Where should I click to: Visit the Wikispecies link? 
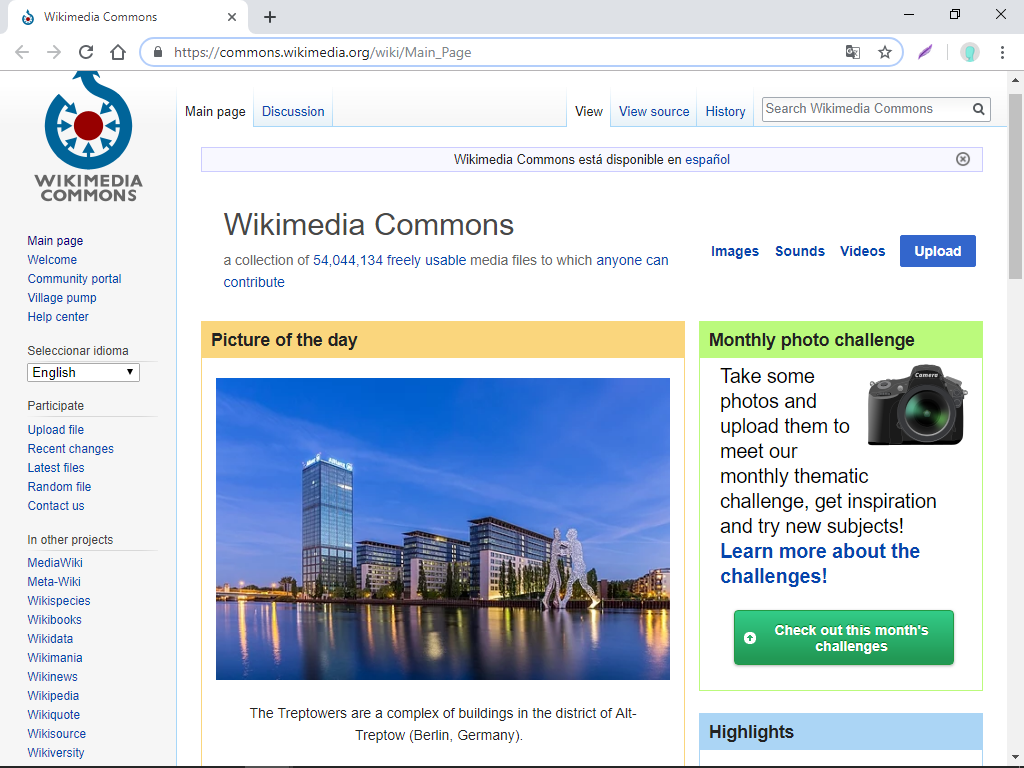click(59, 600)
